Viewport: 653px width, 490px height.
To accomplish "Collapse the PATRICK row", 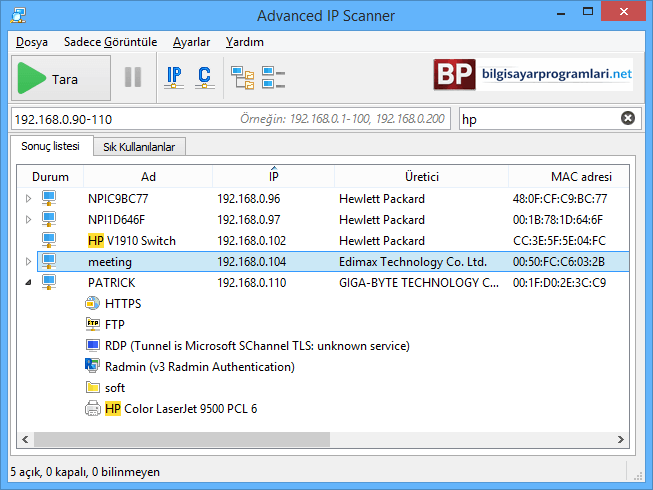I will (x=28, y=282).
